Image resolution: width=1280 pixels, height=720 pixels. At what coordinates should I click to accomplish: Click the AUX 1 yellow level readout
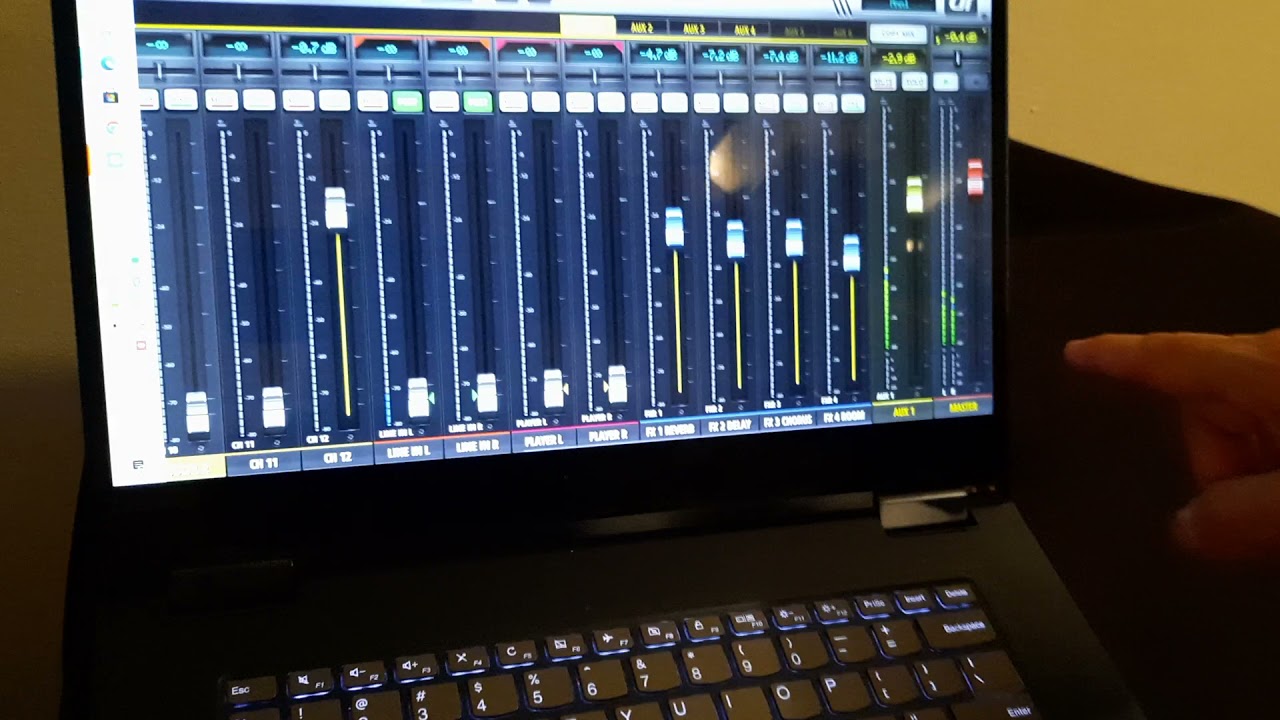coord(897,59)
